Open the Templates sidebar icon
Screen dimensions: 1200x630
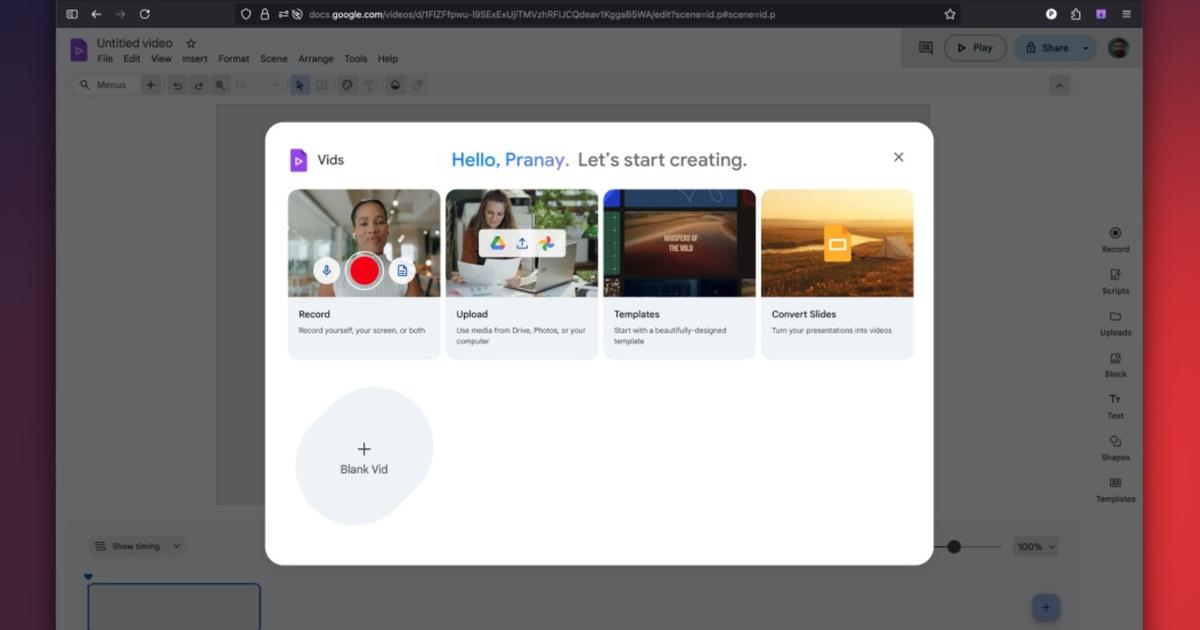1115,483
